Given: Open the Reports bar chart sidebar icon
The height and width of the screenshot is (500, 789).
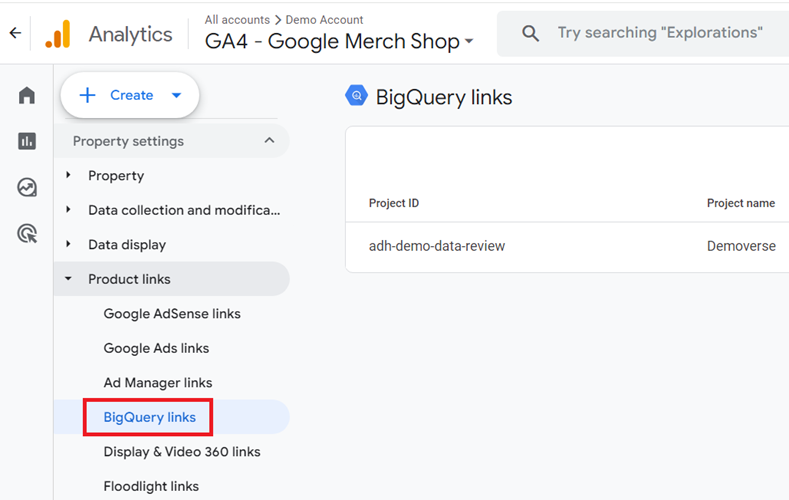Looking at the screenshot, I should 27,141.
